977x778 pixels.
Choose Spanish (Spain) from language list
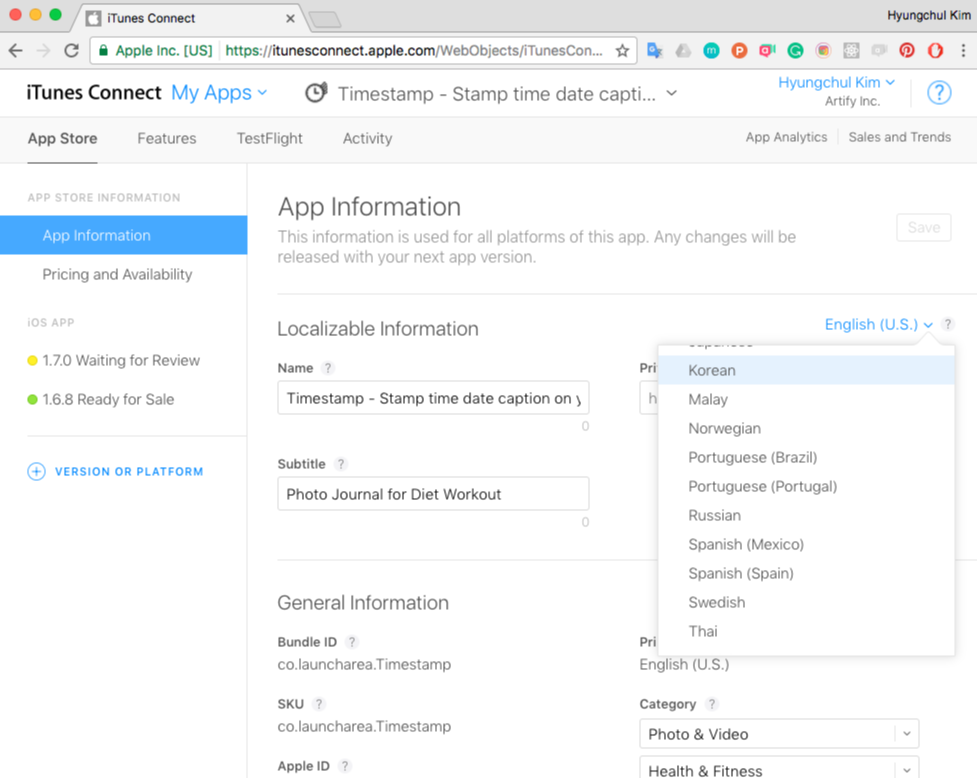806,574
